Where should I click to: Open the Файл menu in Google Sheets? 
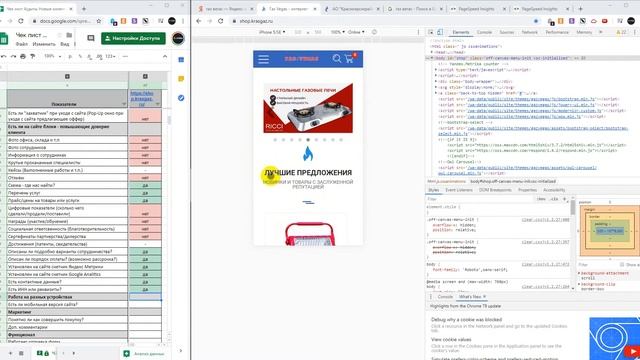click(x=22, y=44)
